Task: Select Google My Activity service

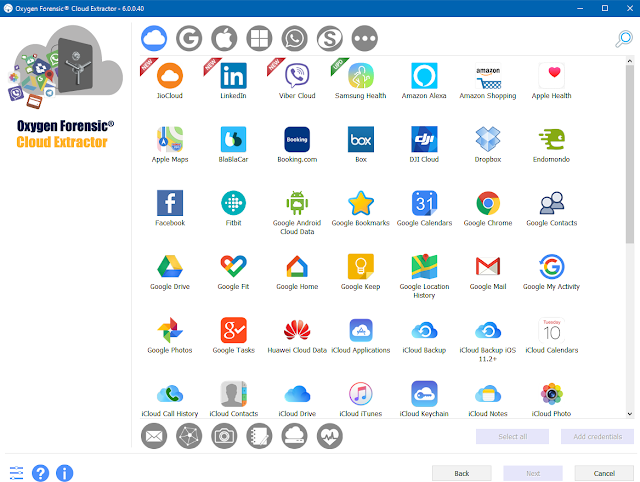Action: (551, 272)
